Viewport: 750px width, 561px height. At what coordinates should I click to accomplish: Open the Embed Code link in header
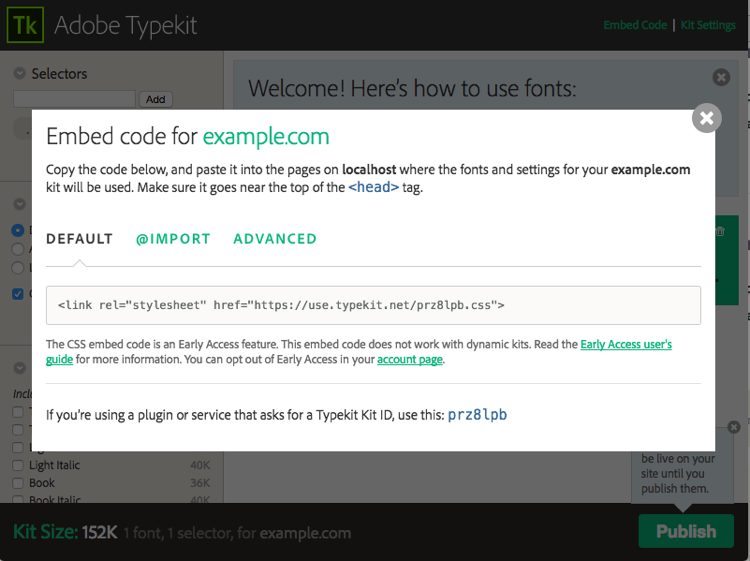(x=635, y=25)
